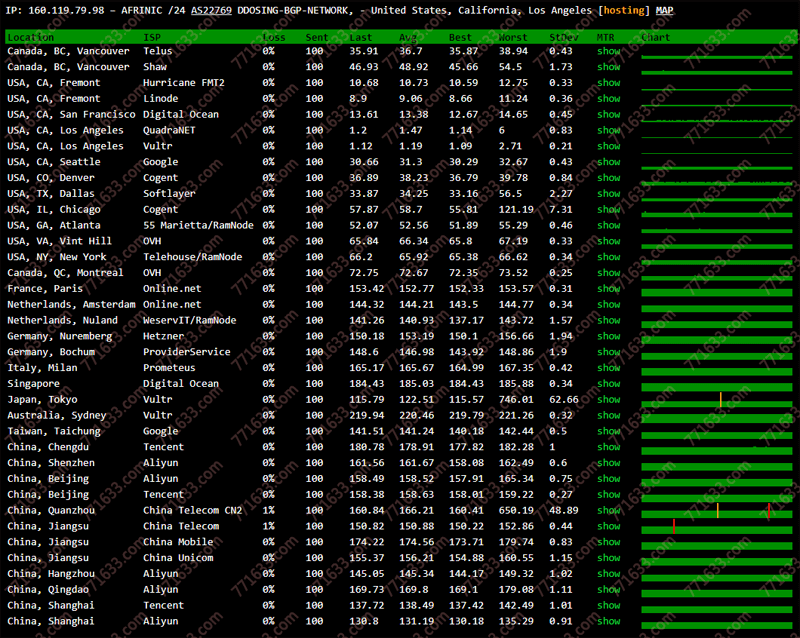Show MTR for Jiangsu China Mobile

click(609, 542)
